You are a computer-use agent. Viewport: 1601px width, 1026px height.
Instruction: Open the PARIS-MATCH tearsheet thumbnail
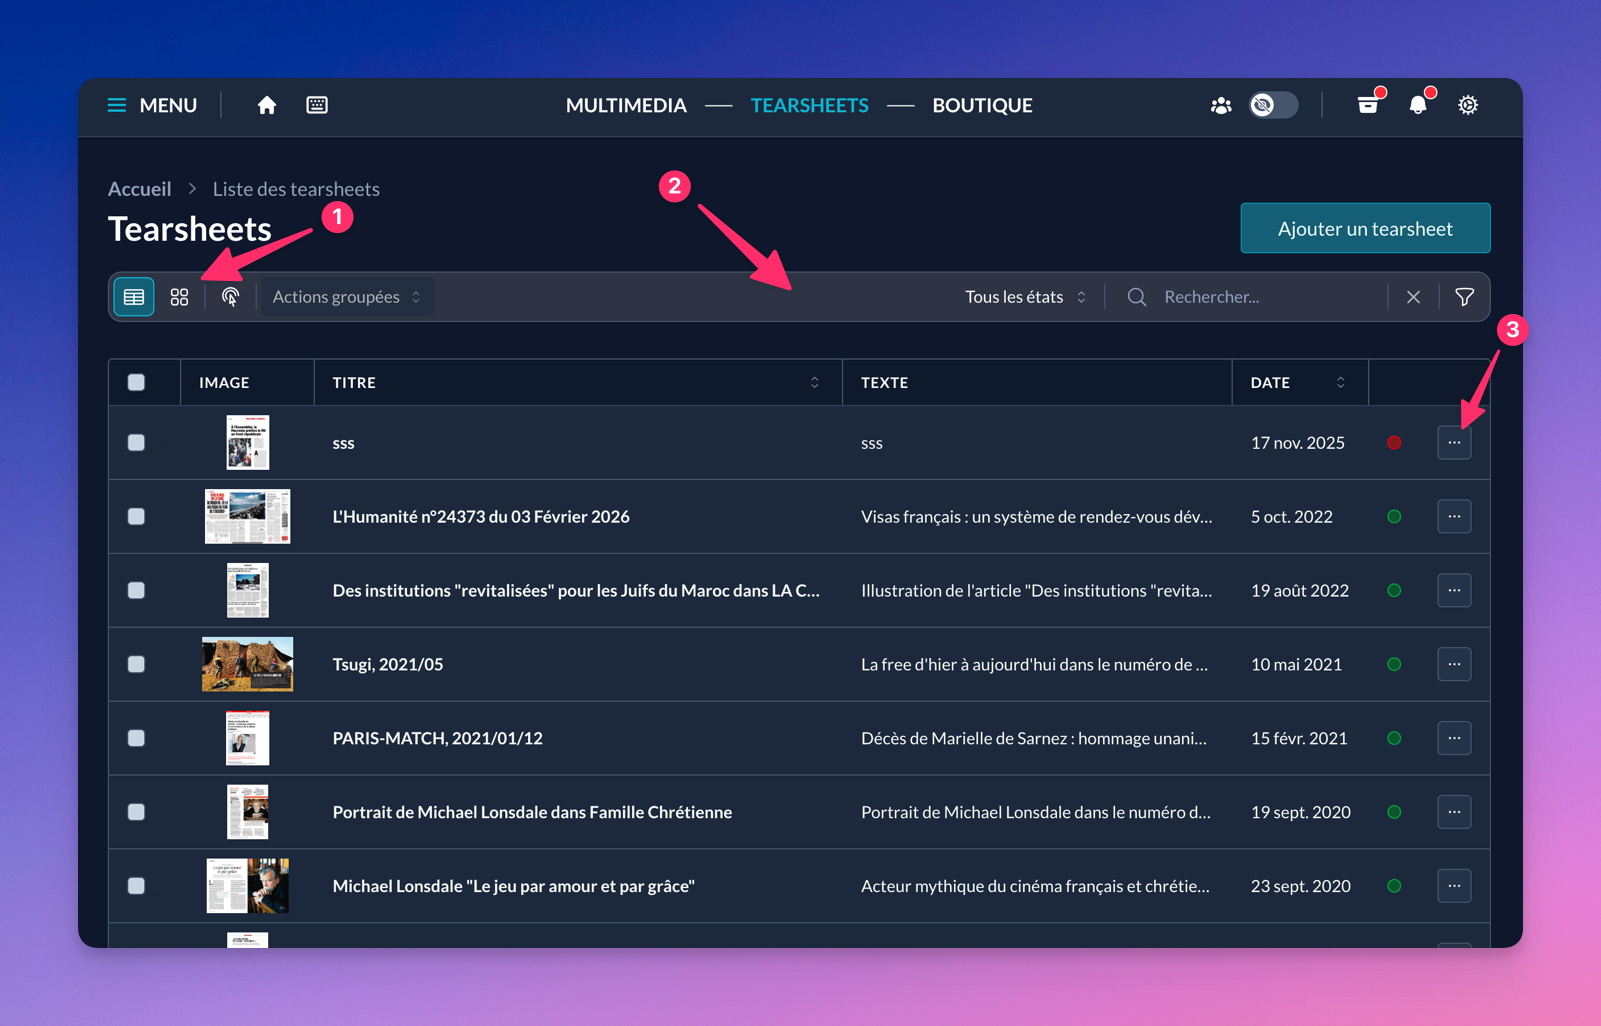point(248,738)
